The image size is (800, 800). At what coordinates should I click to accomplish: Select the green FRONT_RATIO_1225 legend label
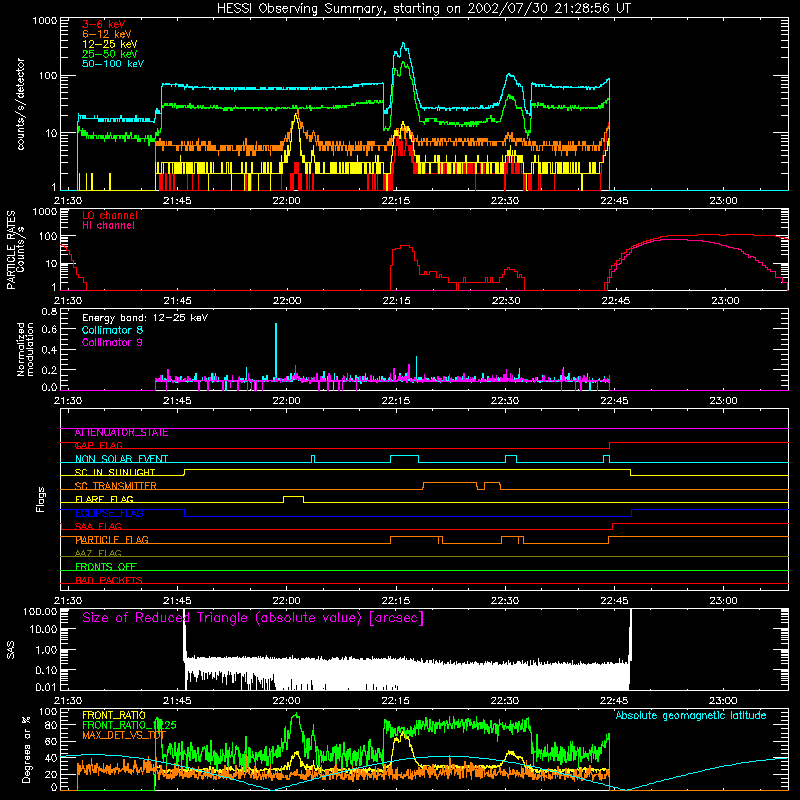[x=129, y=725]
